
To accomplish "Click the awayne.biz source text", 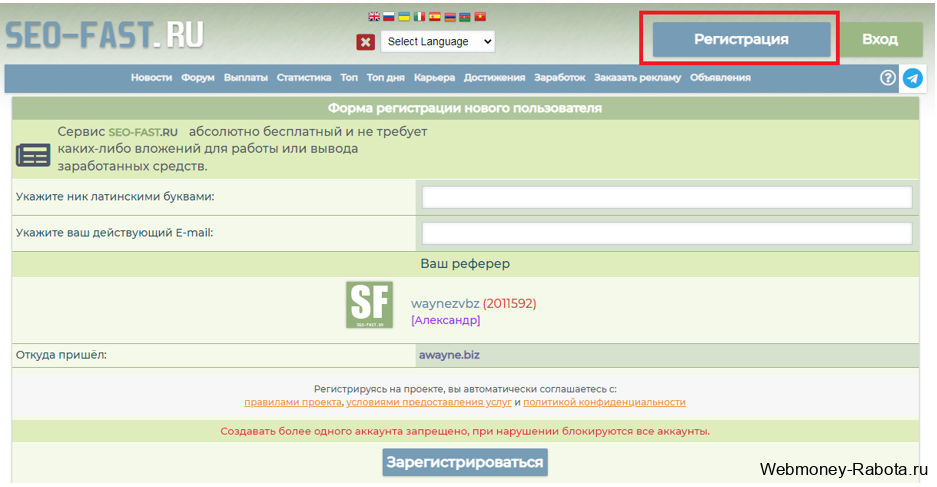I will tap(449, 355).
